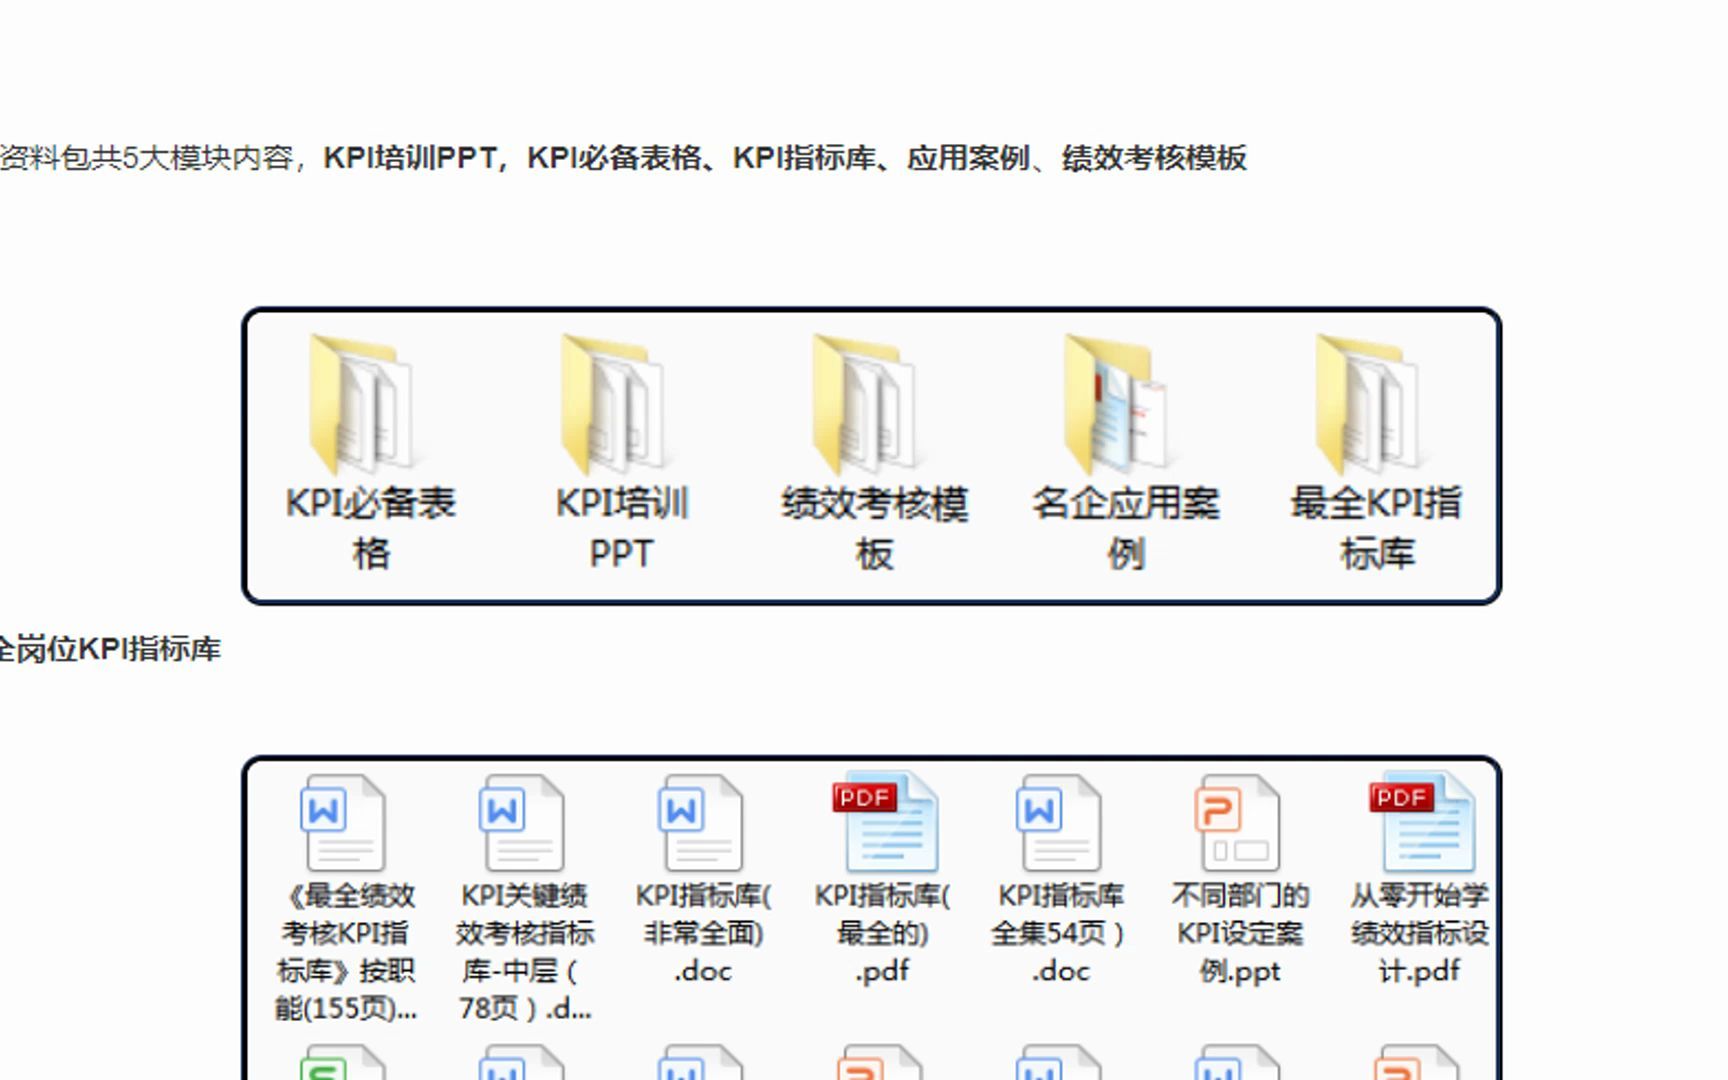Click the file name 《最全绩效考核KPI指标库》按职能
Screen dimensions: 1728x1080
pos(346,951)
